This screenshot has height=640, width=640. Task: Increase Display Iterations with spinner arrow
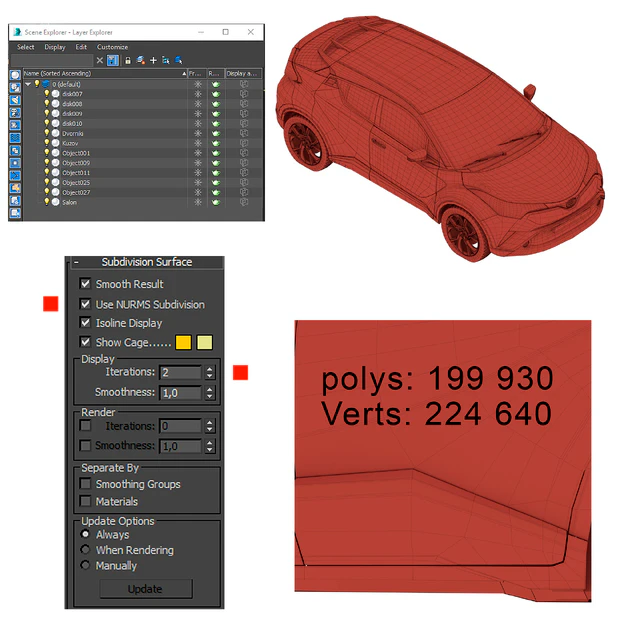pos(210,369)
